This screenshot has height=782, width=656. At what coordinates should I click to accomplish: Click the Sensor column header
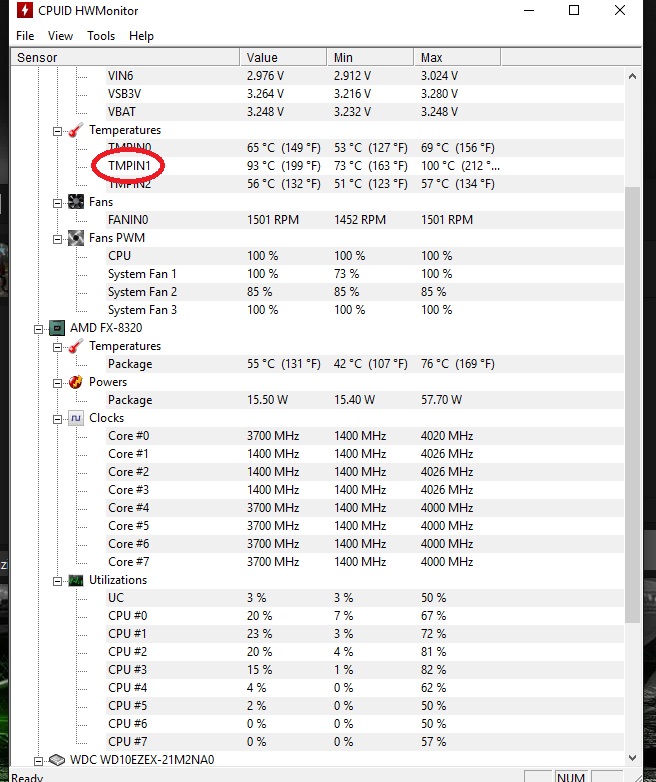pyautogui.click(x=126, y=57)
